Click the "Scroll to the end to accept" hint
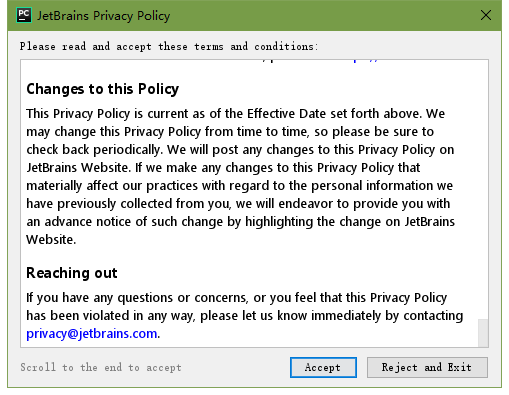Image resolution: width=509 pixels, height=395 pixels. [x=101, y=367]
